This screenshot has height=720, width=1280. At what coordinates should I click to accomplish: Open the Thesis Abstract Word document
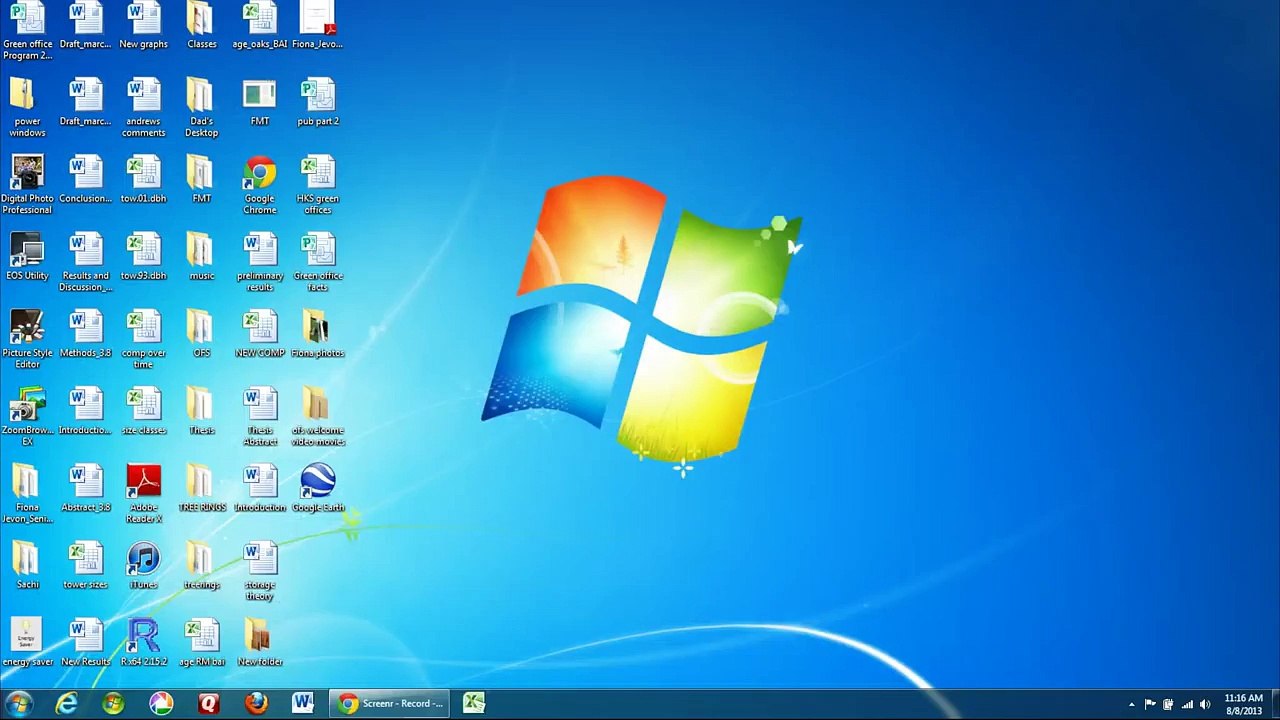[259, 416]
